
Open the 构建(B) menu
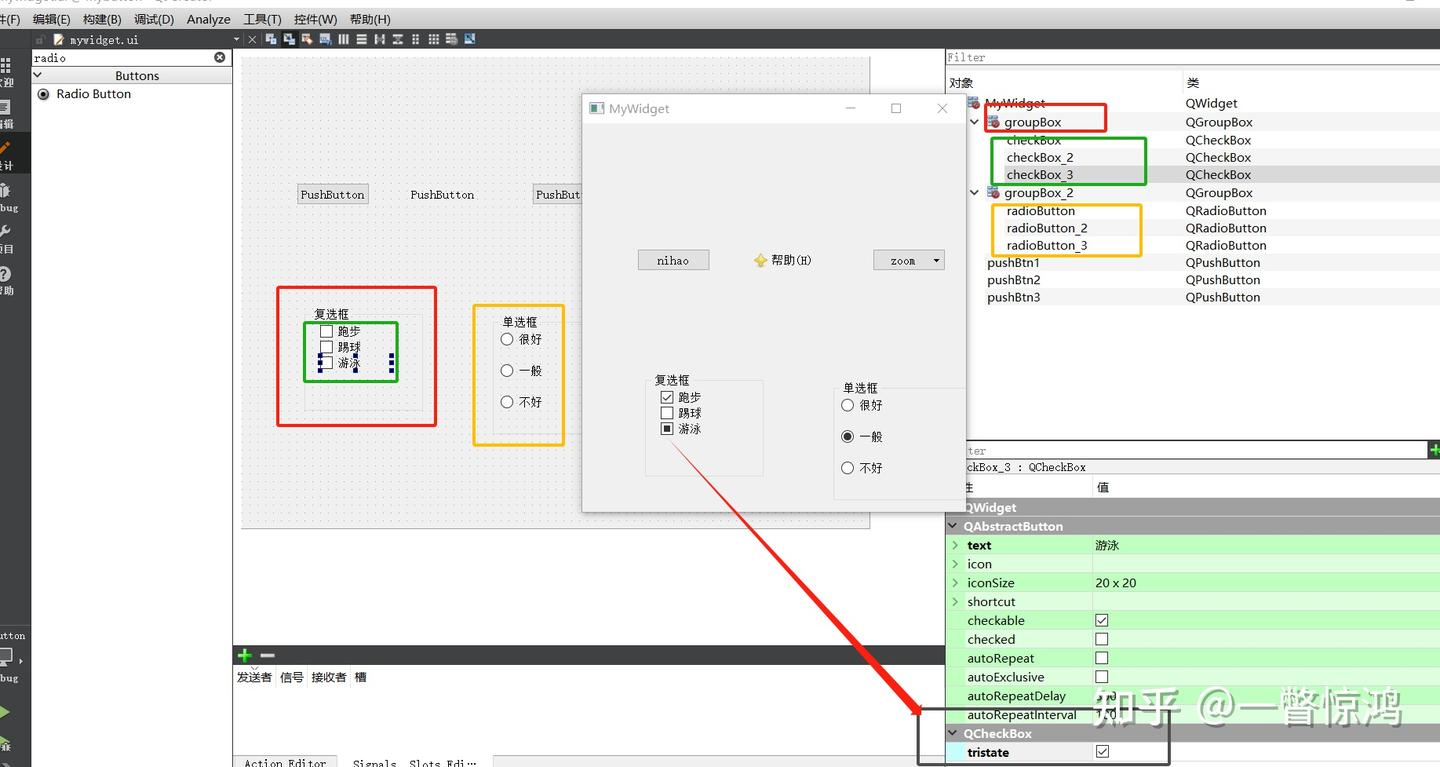pyautogui.click(x=102, y=19)
